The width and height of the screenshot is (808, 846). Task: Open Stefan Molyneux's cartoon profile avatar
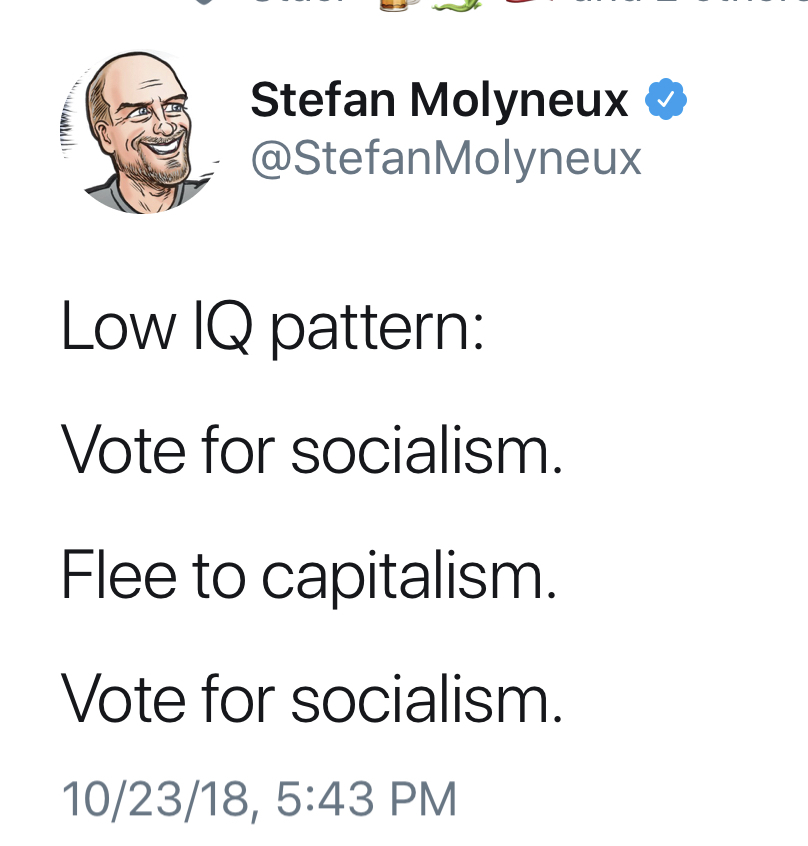pos(139,132)
